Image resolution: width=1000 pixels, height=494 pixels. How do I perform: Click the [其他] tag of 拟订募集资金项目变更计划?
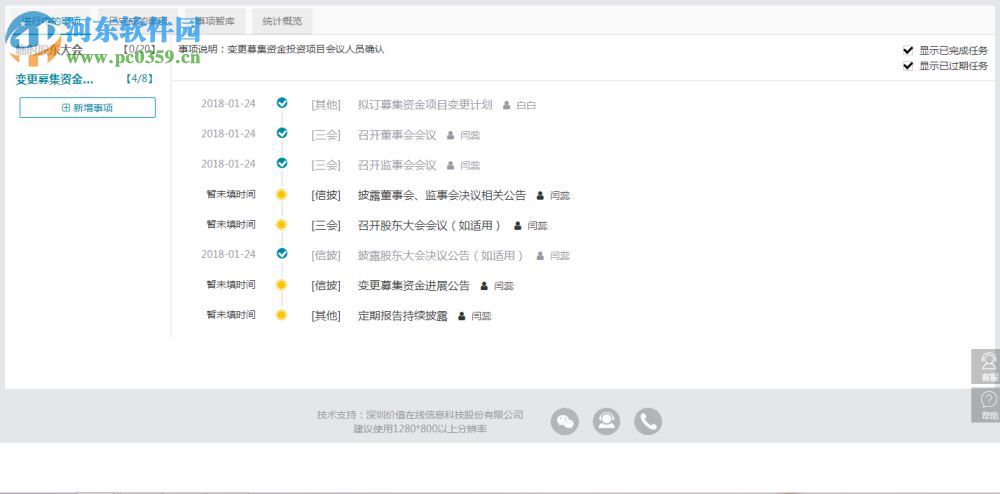pyautogui.click(x=326, y=105)
